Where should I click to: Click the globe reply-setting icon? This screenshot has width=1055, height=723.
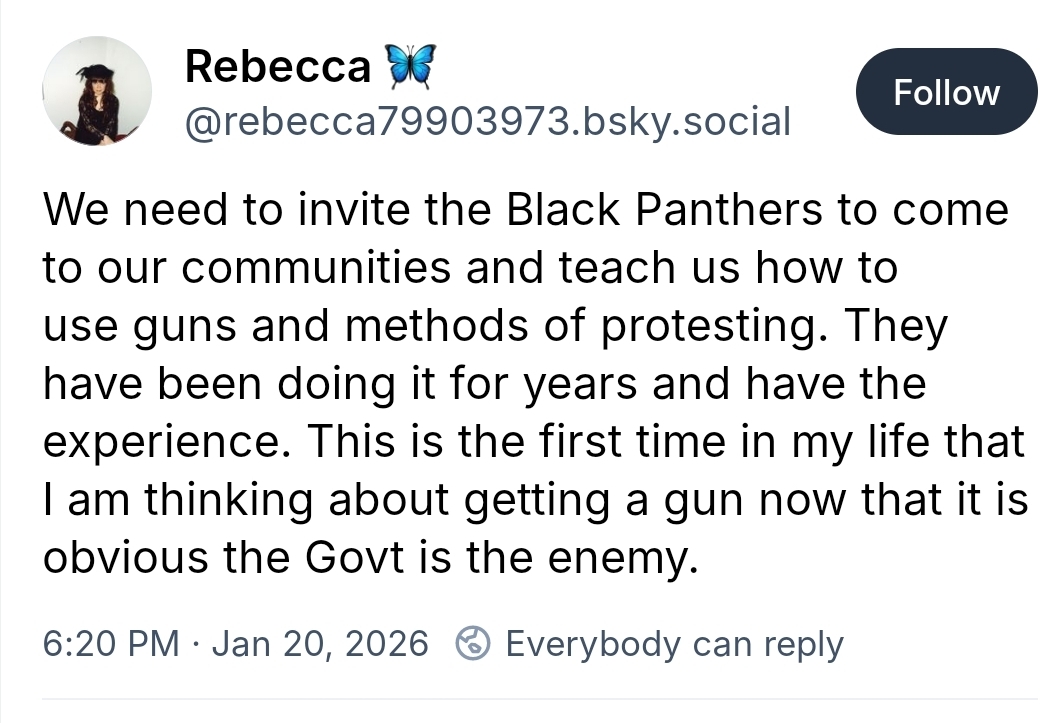[x=471, y=643]
